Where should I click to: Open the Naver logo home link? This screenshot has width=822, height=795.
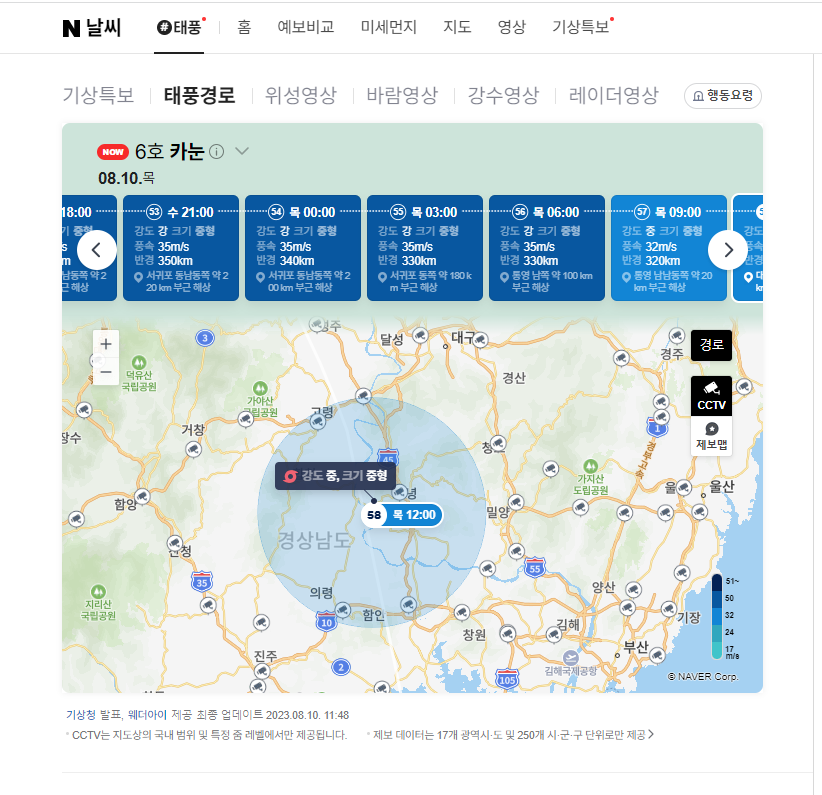(x=71, y=28)
